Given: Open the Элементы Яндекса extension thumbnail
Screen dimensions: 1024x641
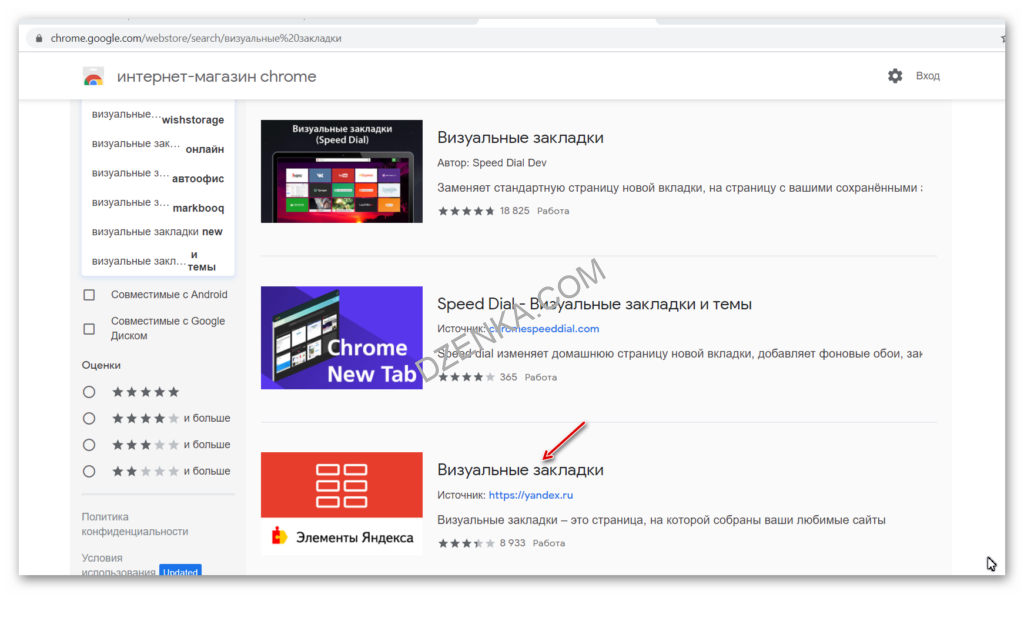Looking at the screenshot, I should click(x=341, y=503).
